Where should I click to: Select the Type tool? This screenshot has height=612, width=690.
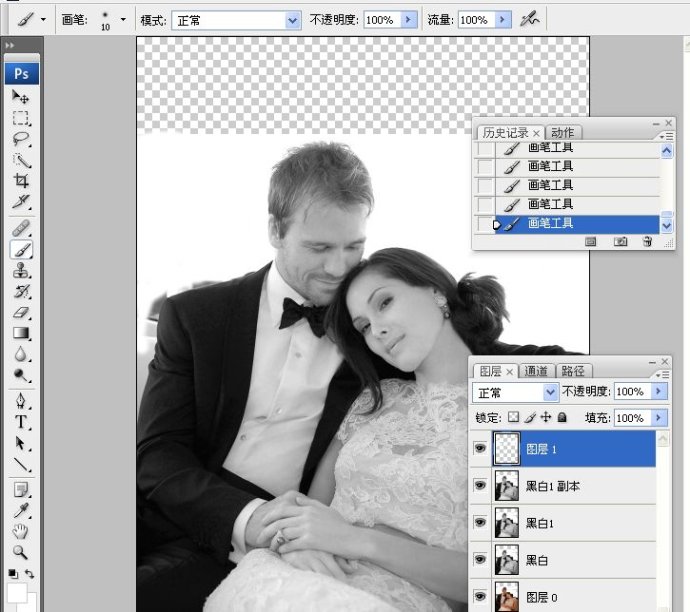[x=20, y=422]
